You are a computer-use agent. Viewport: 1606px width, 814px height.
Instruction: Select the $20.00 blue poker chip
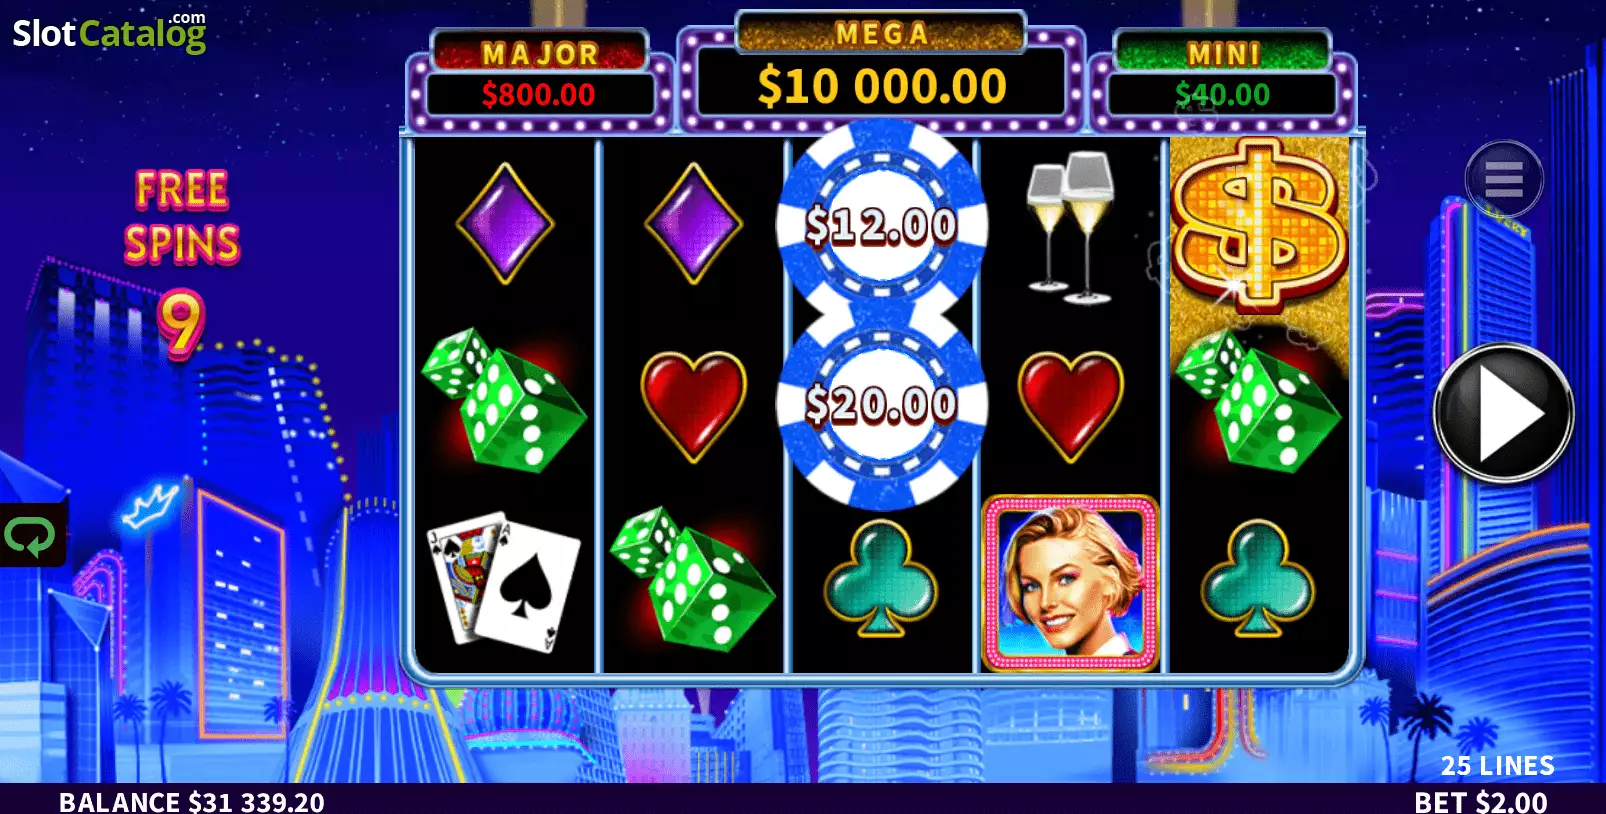tap(881, 404)
